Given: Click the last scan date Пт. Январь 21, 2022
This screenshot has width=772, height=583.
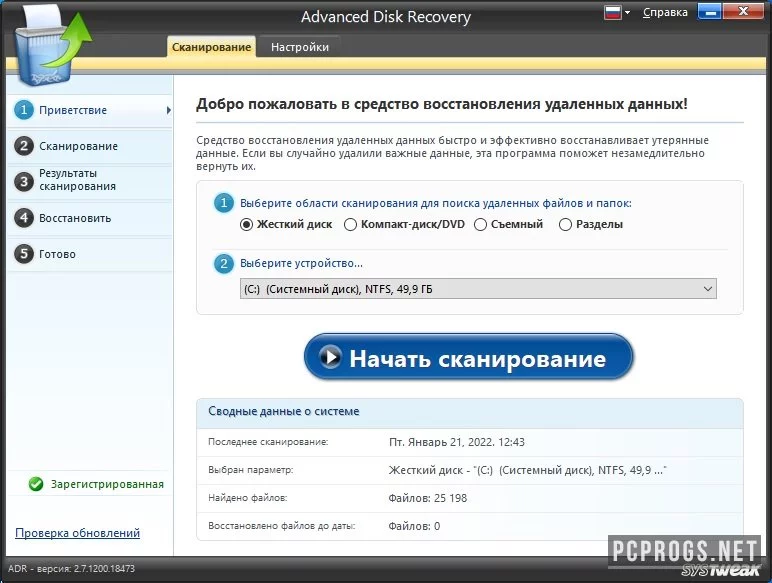Looking at the screenshot, I should point(456,442).
